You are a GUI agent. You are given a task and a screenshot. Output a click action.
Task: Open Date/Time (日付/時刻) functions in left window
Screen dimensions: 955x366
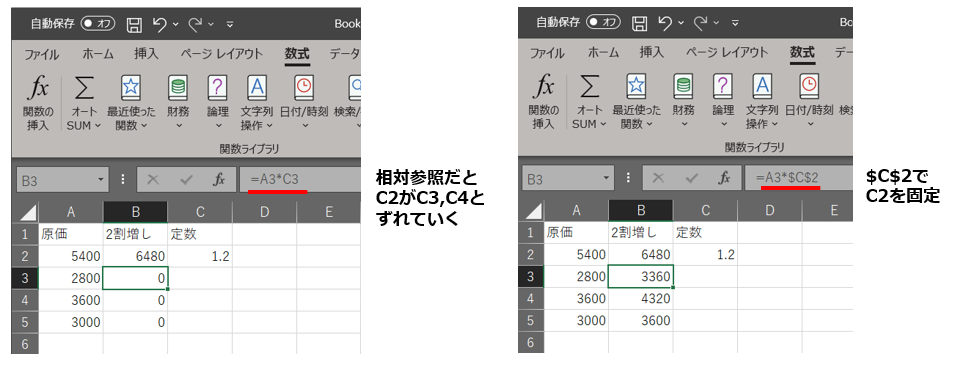point(303,88)
